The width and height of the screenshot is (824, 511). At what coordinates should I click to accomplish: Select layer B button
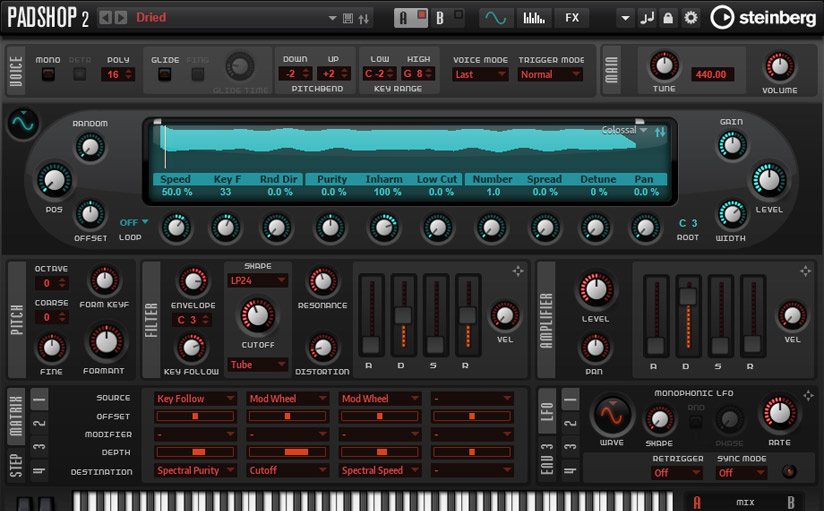448,18
